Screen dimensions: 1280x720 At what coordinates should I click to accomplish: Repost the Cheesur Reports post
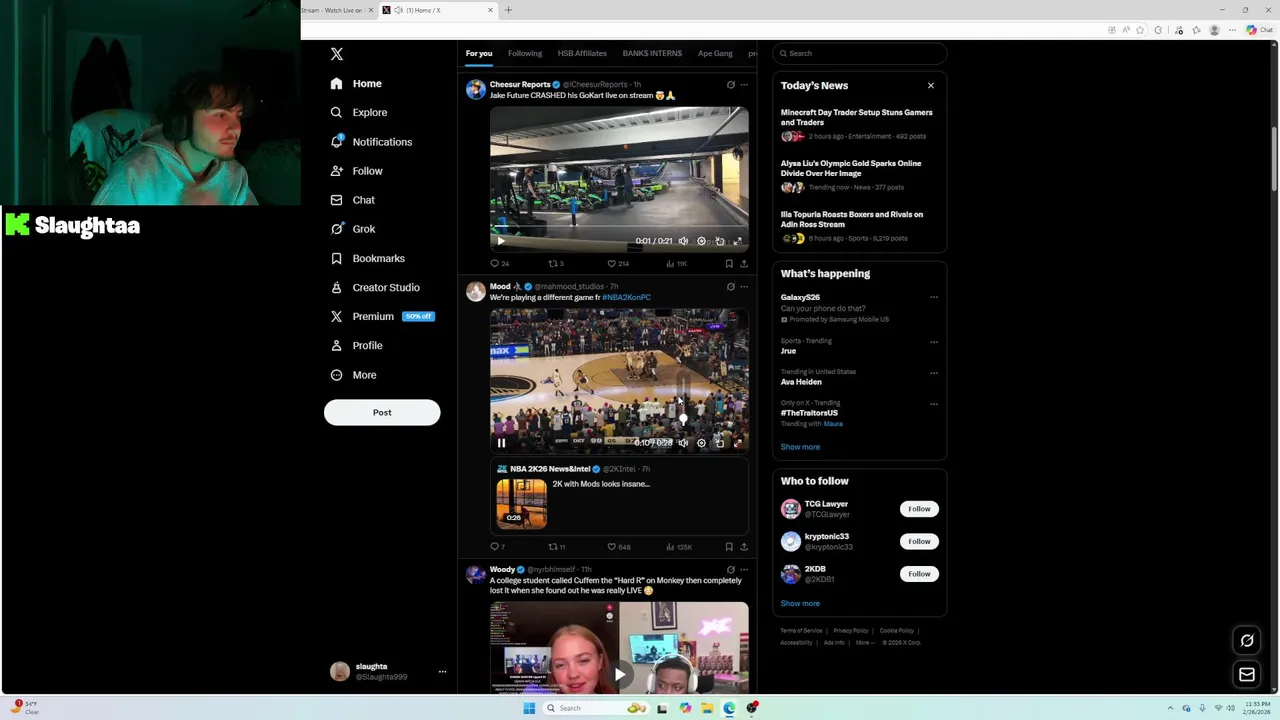[556, 264]
